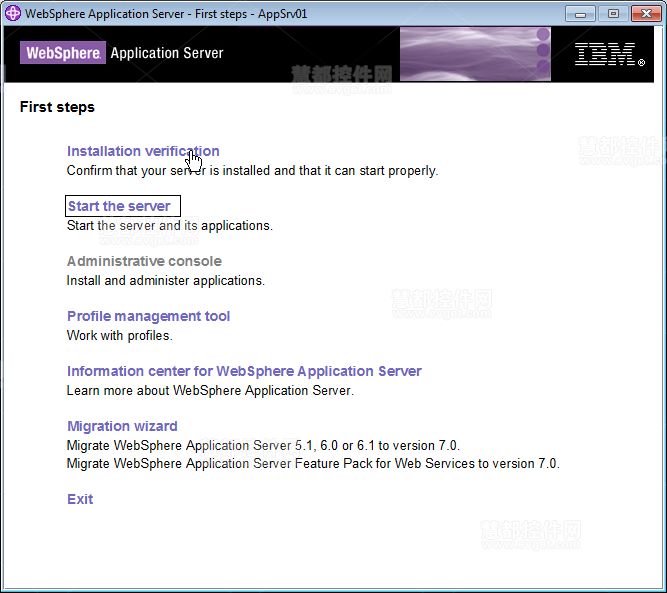Viewport: 667px width, 593px height.
Task: Open Information center for WebSphere Application Server
Action: click(244, 371)
